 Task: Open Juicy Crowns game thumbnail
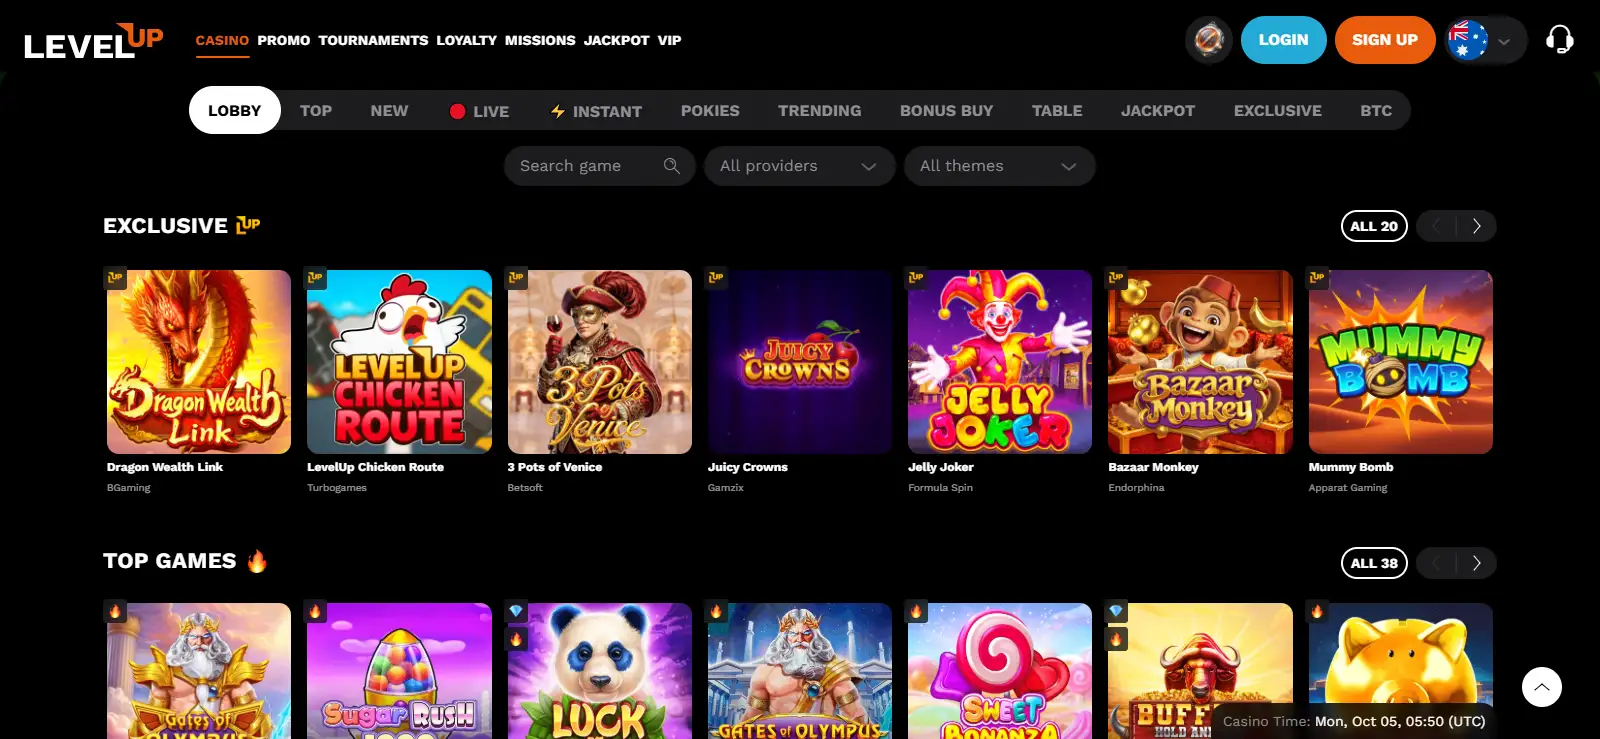(800, 362)
